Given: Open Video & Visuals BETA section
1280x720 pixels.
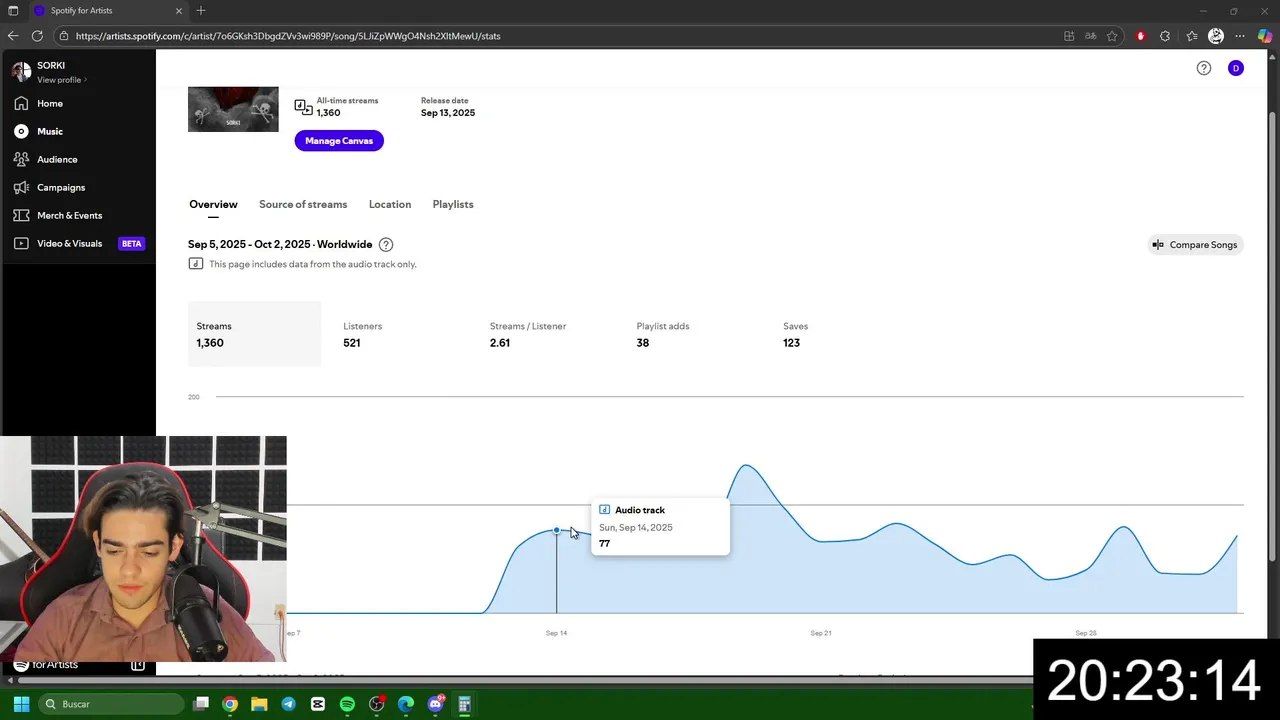Looking at the screenshot, I should (x=78, y=243).
